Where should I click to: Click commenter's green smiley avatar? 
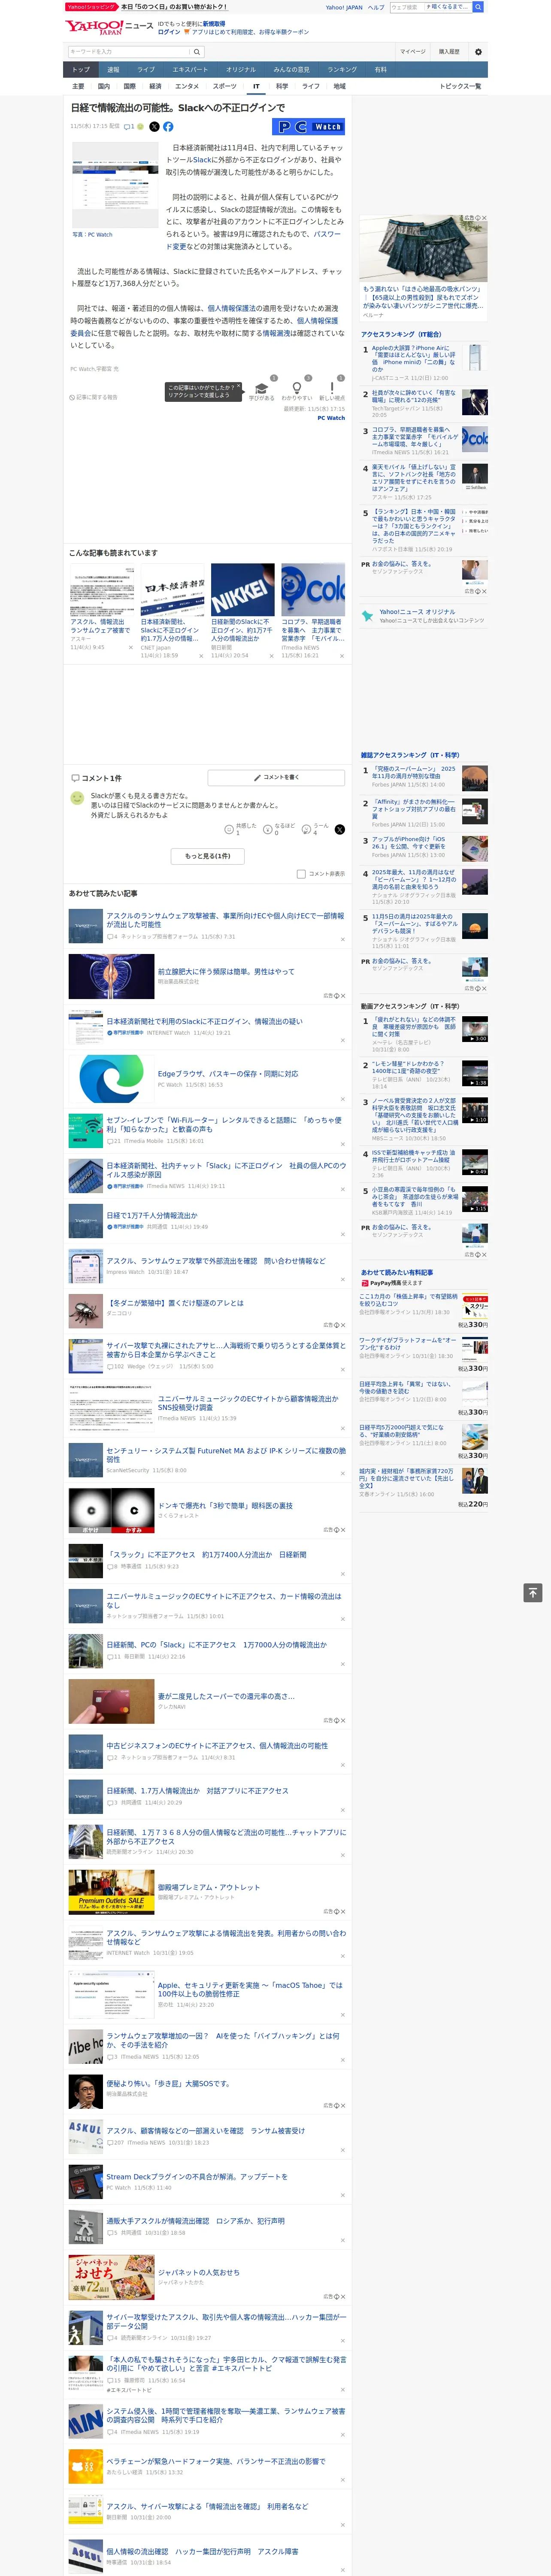coord(77,798)
